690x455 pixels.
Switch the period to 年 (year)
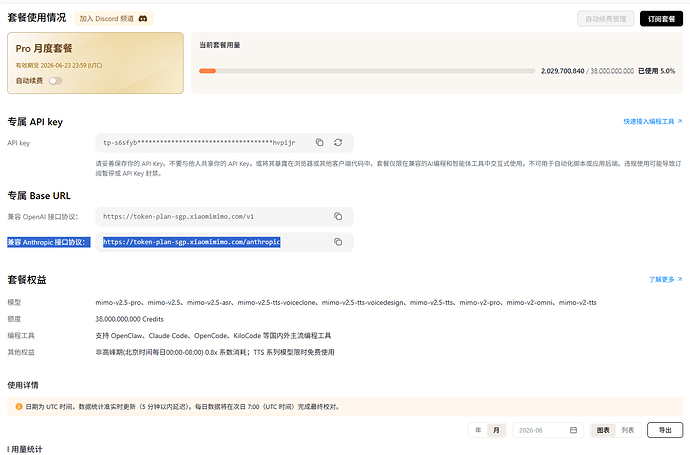point(478,430)
